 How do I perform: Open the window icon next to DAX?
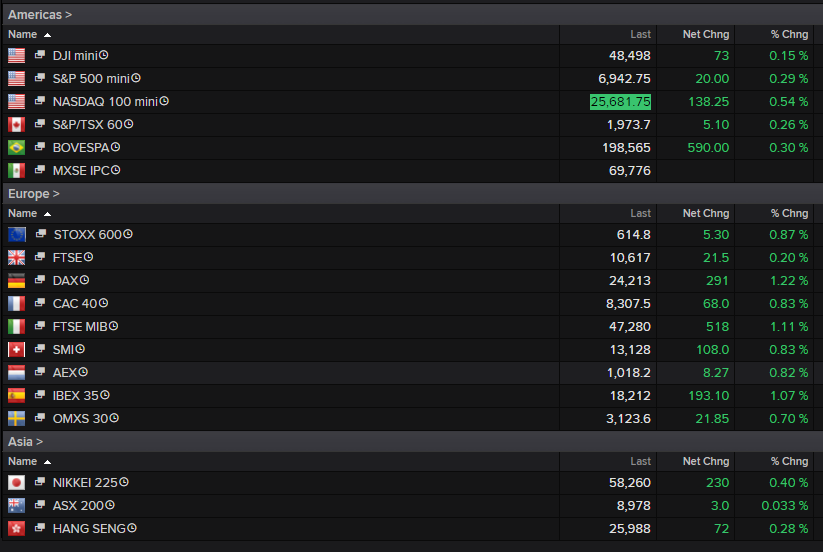pos(40,280)
